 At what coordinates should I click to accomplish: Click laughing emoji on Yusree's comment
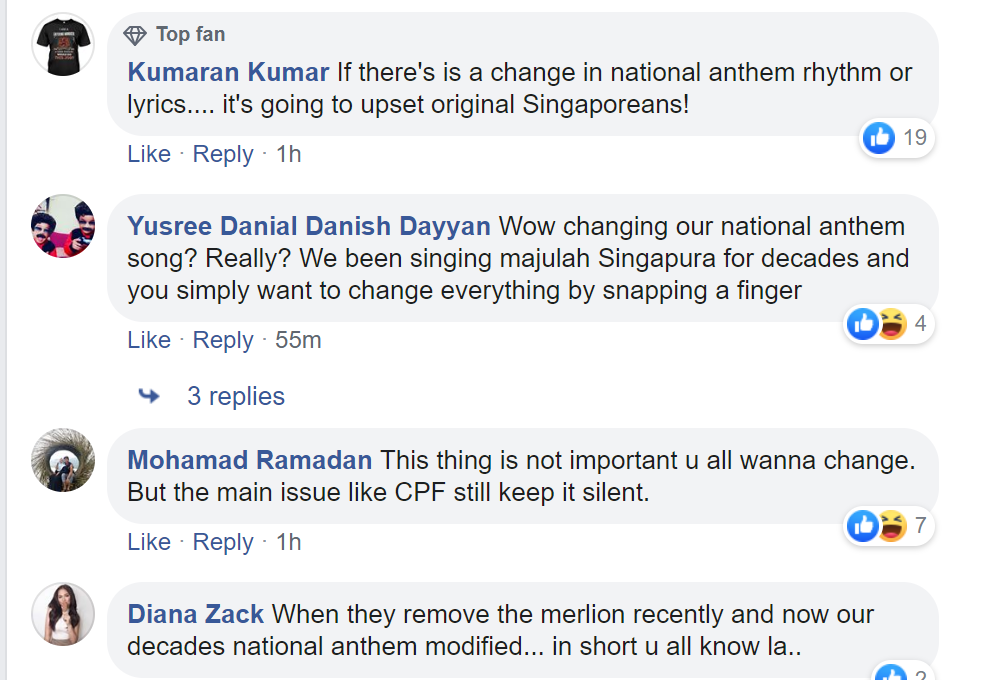point(892,324)
